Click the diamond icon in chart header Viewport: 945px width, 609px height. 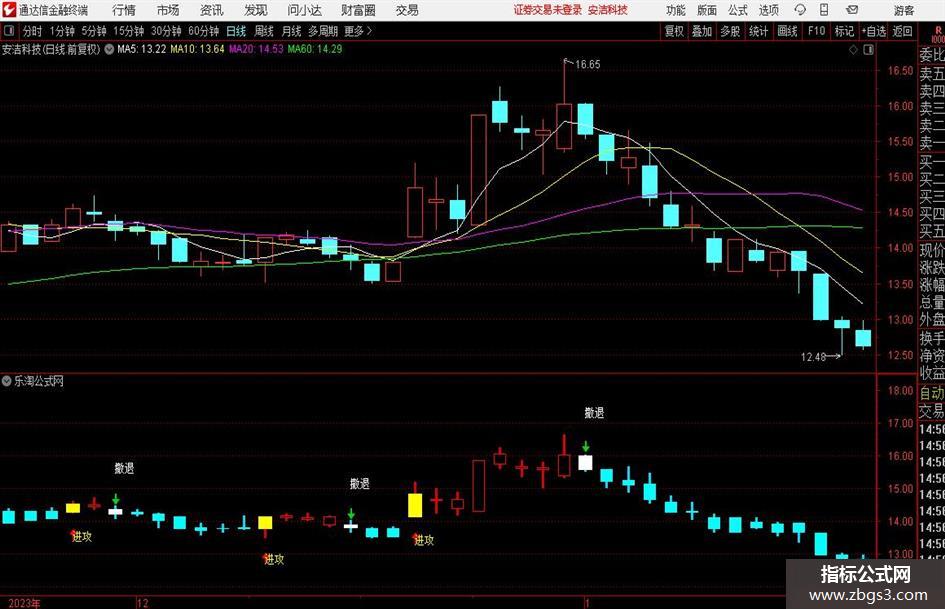(853, 50)
